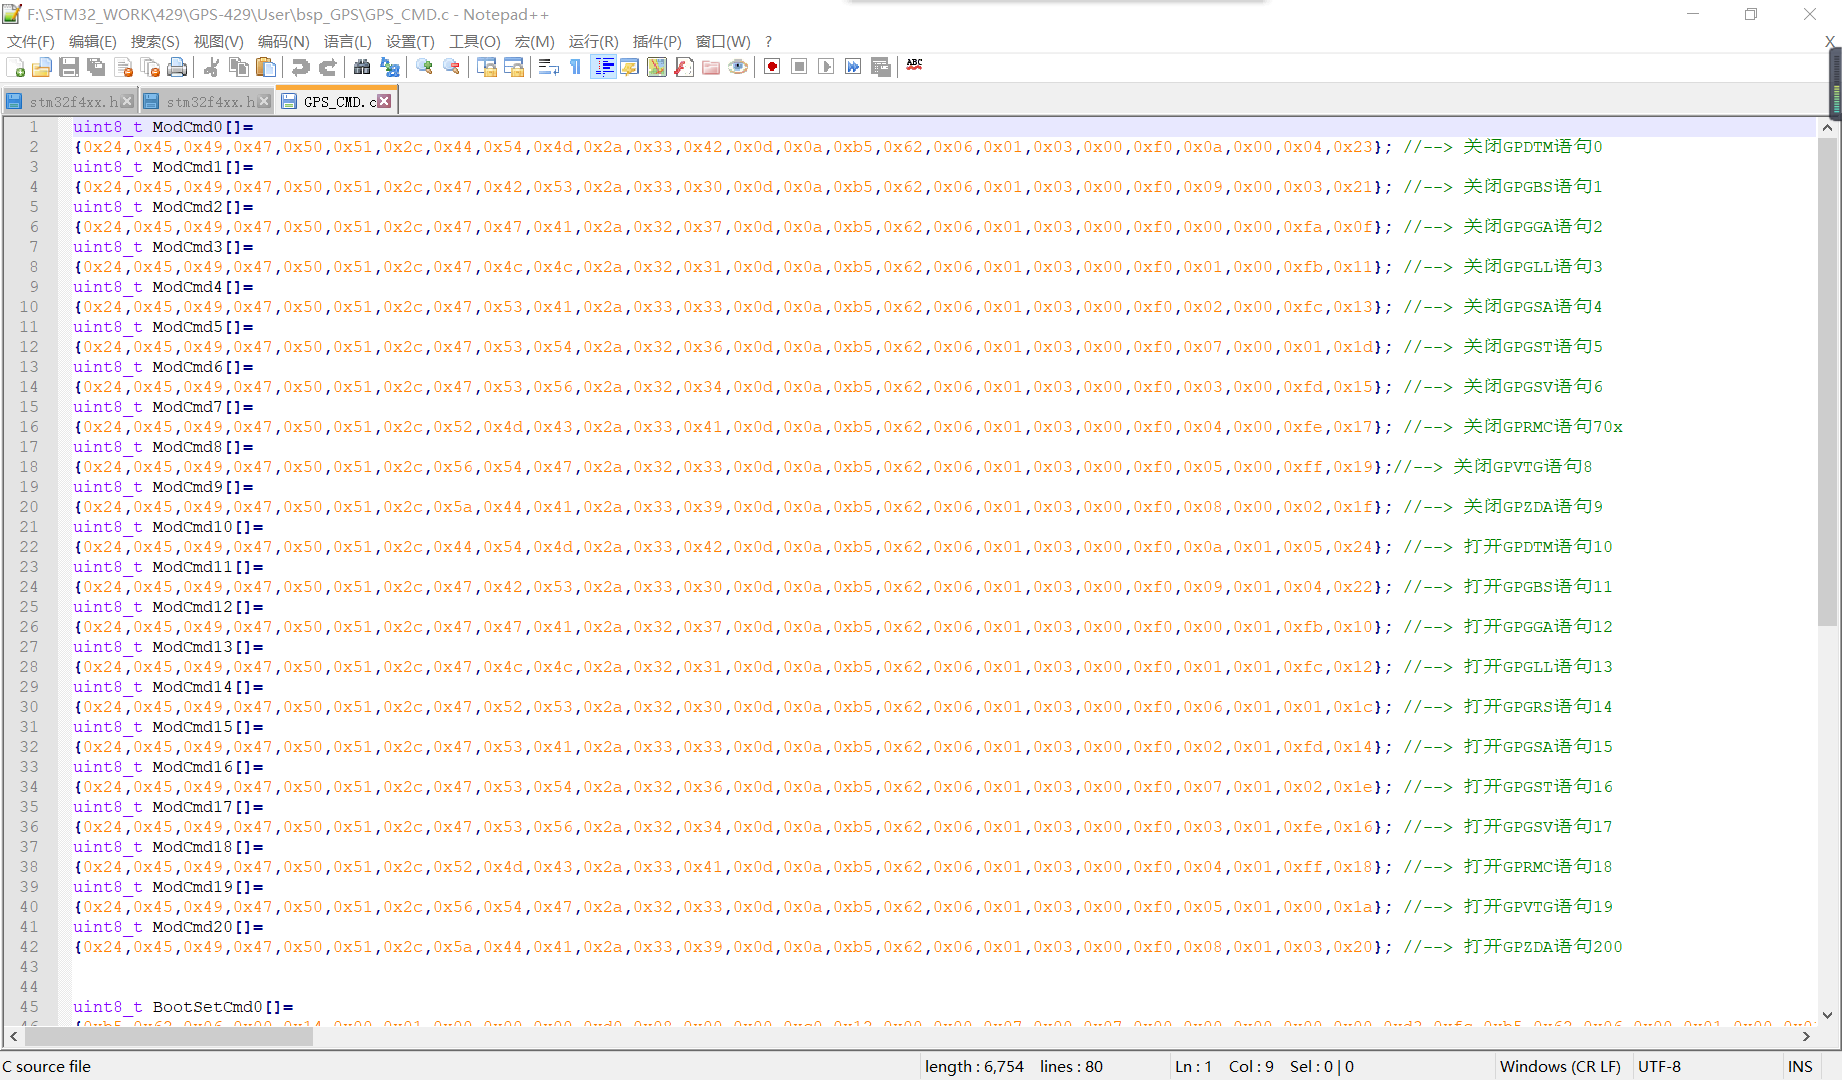This screenshot has width=1842, height=1080.
Task: Toggle word wrap in the toolbar
Action: (548, 67)
